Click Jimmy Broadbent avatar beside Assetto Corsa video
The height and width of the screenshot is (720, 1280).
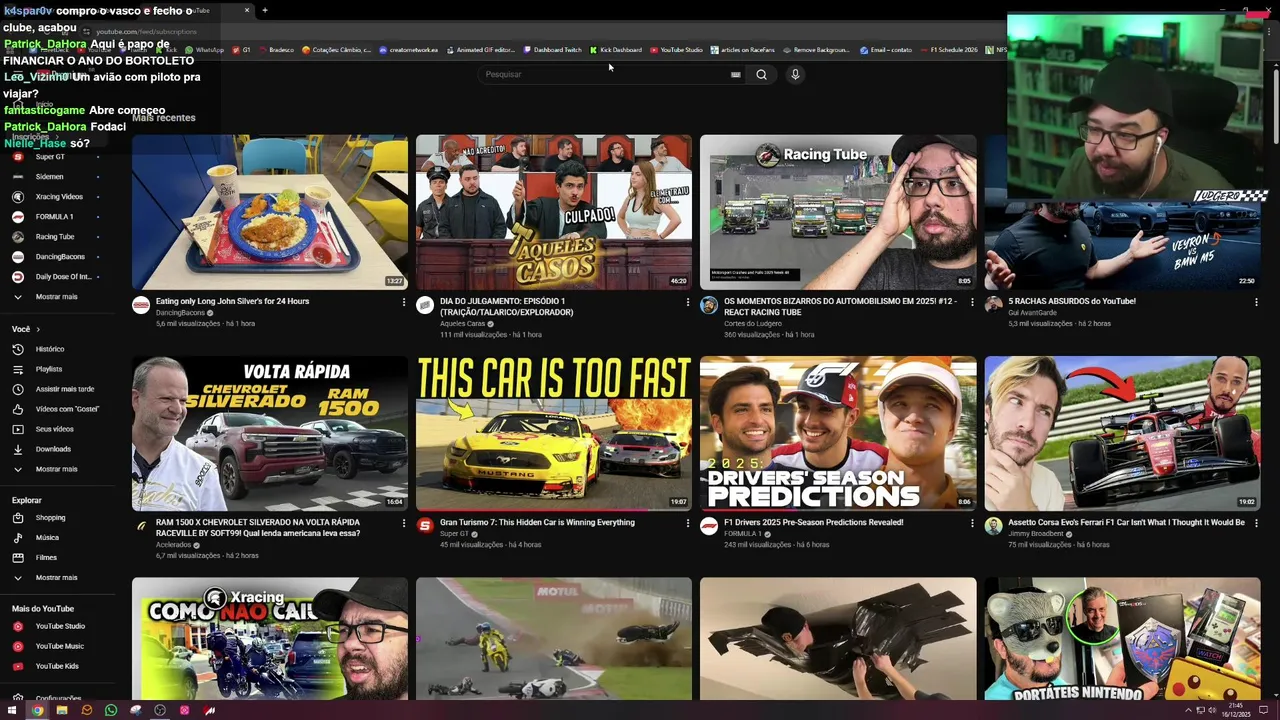point(993,526)
